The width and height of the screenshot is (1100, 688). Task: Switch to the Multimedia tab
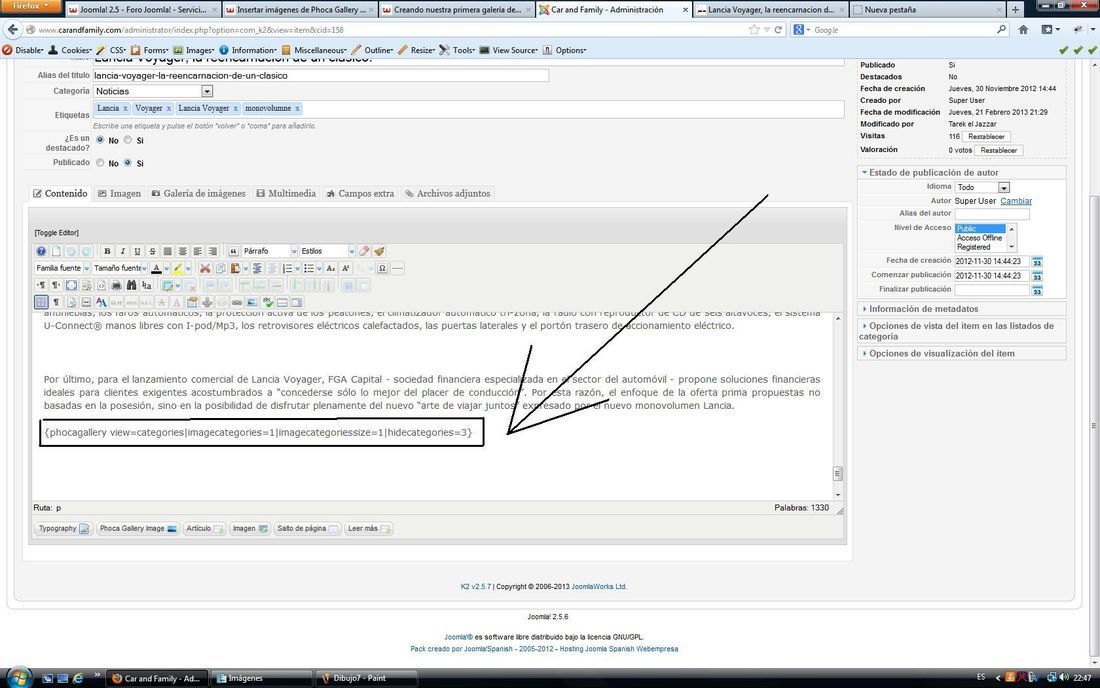pos(286,194)
